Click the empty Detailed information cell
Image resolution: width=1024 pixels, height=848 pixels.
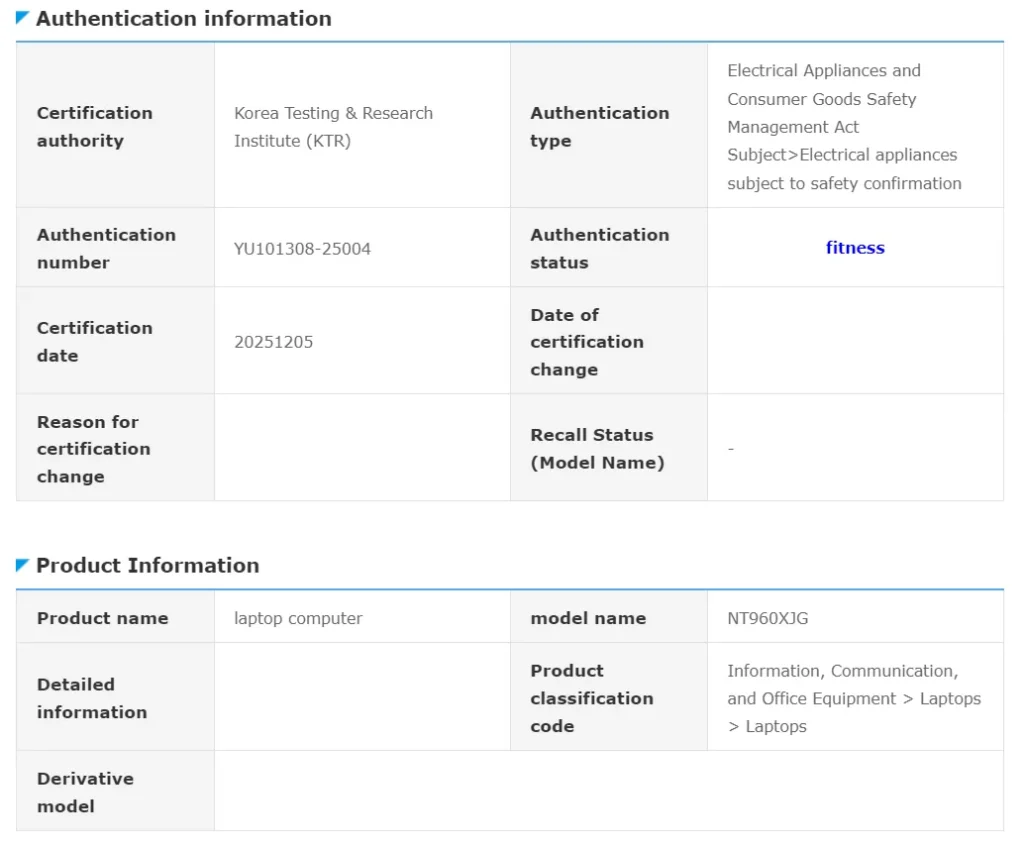click(x=362, y=697)
